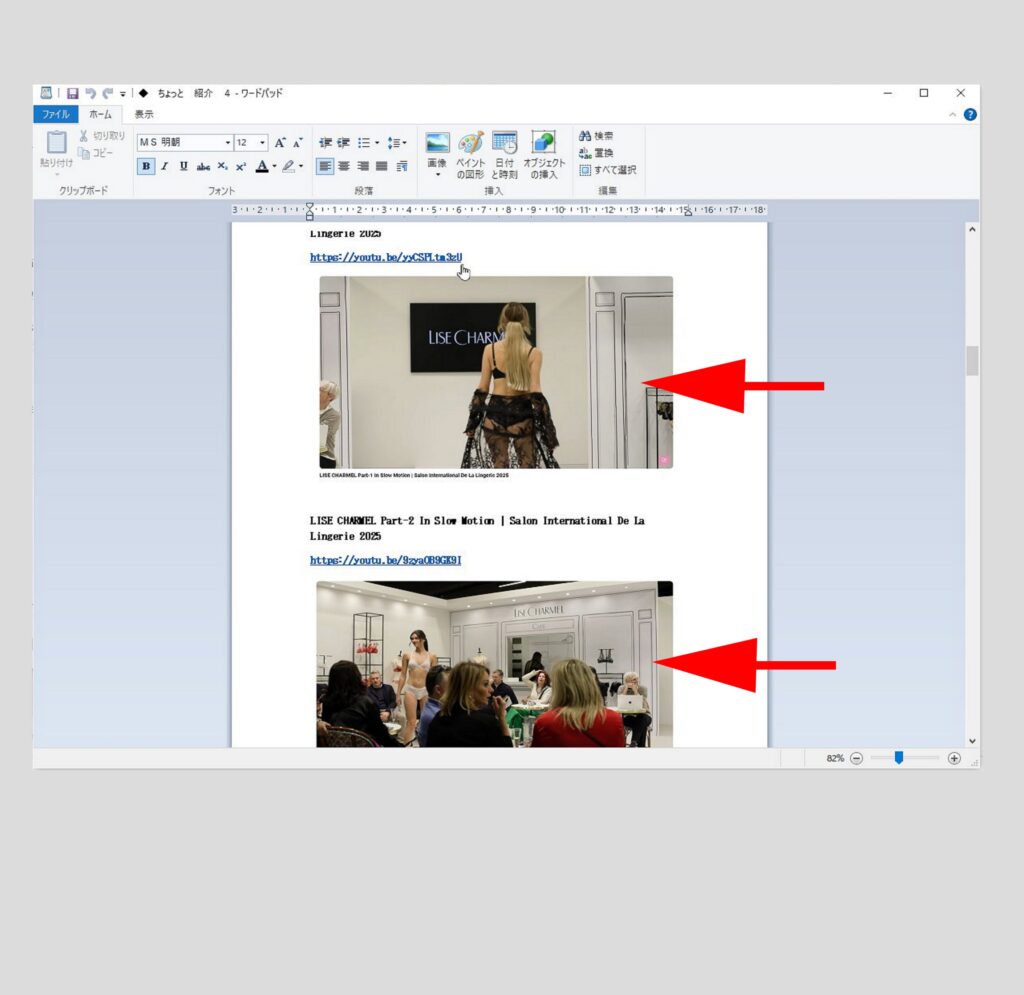
Task: Collapse the ribbon with the chevron
Action: 952,114
